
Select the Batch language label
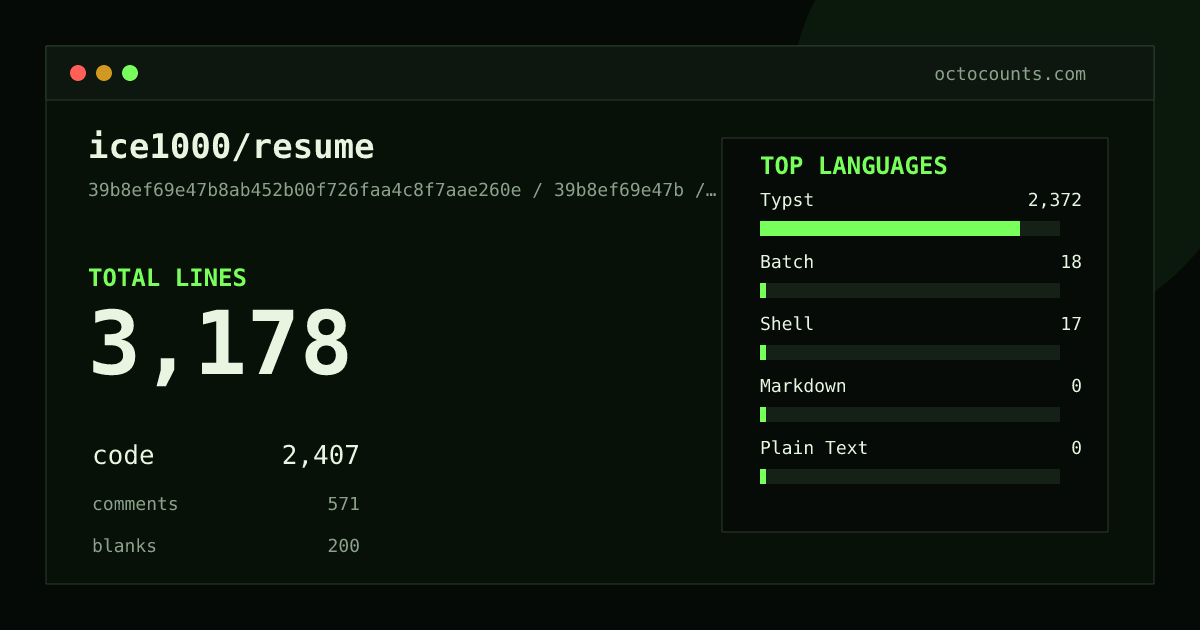(x=787, y=262)
